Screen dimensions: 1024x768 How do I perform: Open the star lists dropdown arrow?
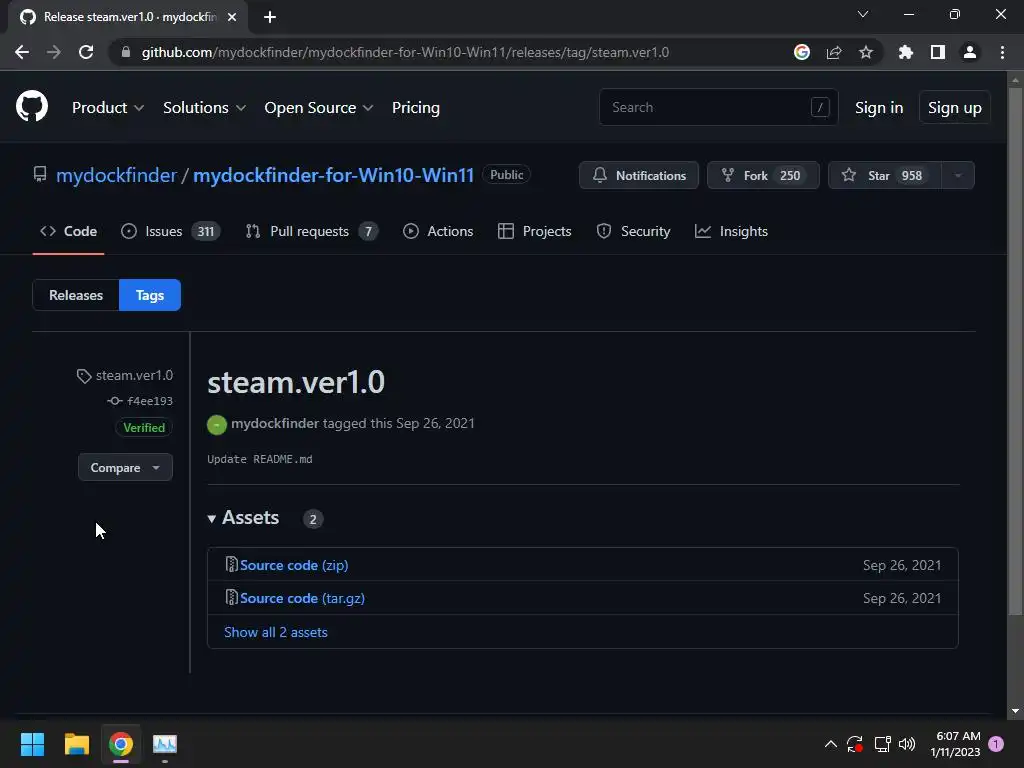point(958,175)
